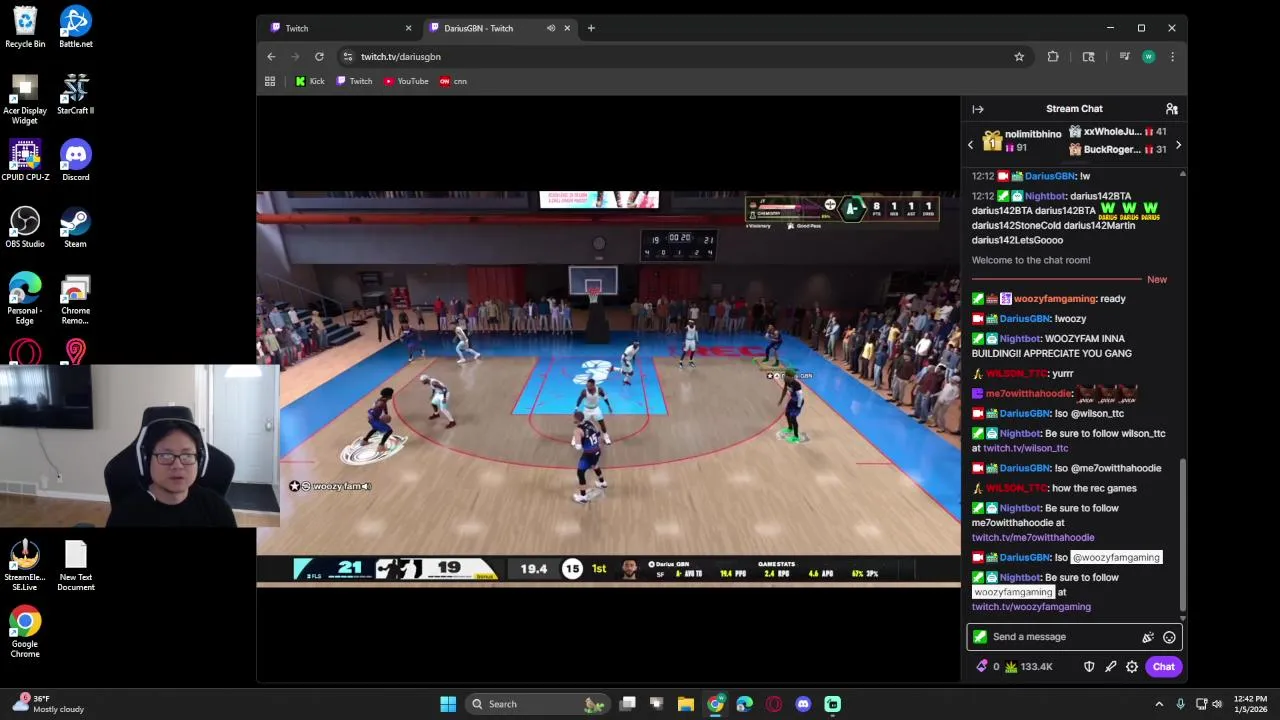Open the chat community users list

pos(1171,109)
